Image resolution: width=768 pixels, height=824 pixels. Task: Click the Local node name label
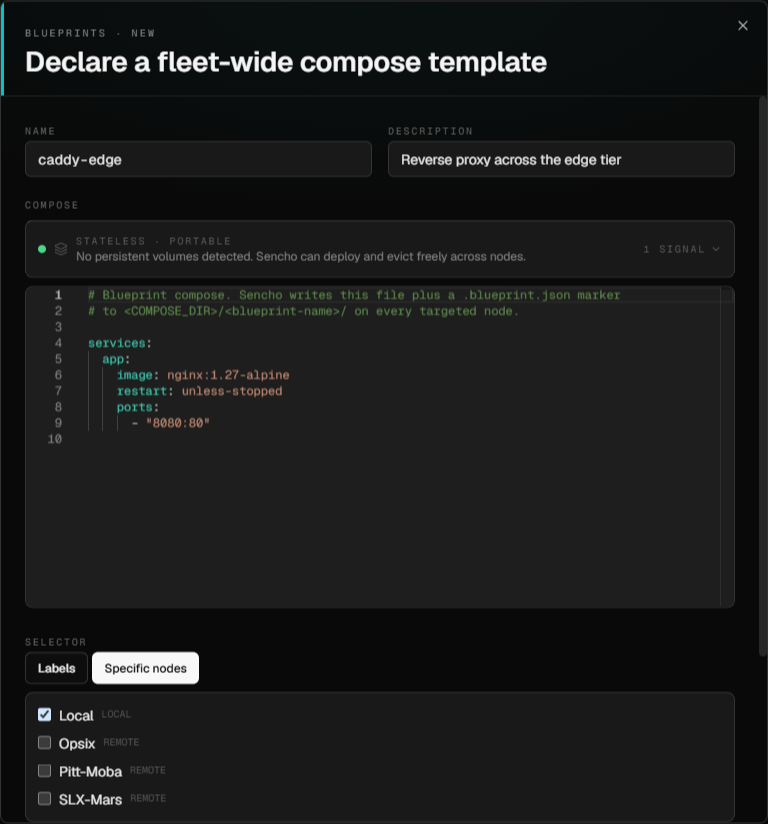point(76,715)
